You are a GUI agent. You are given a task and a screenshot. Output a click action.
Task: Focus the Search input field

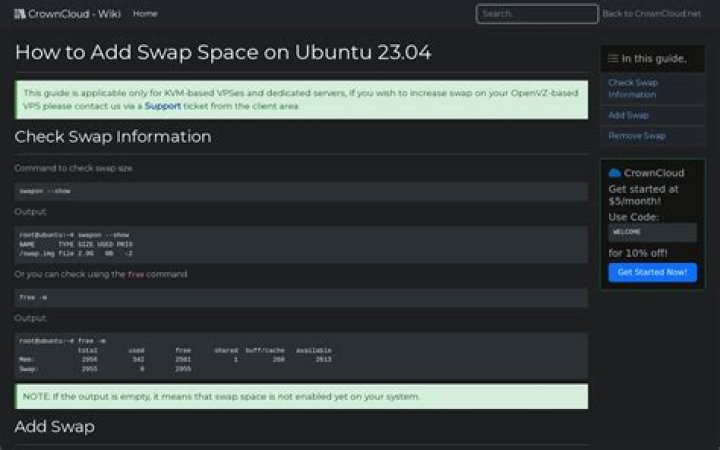[537, 14]
